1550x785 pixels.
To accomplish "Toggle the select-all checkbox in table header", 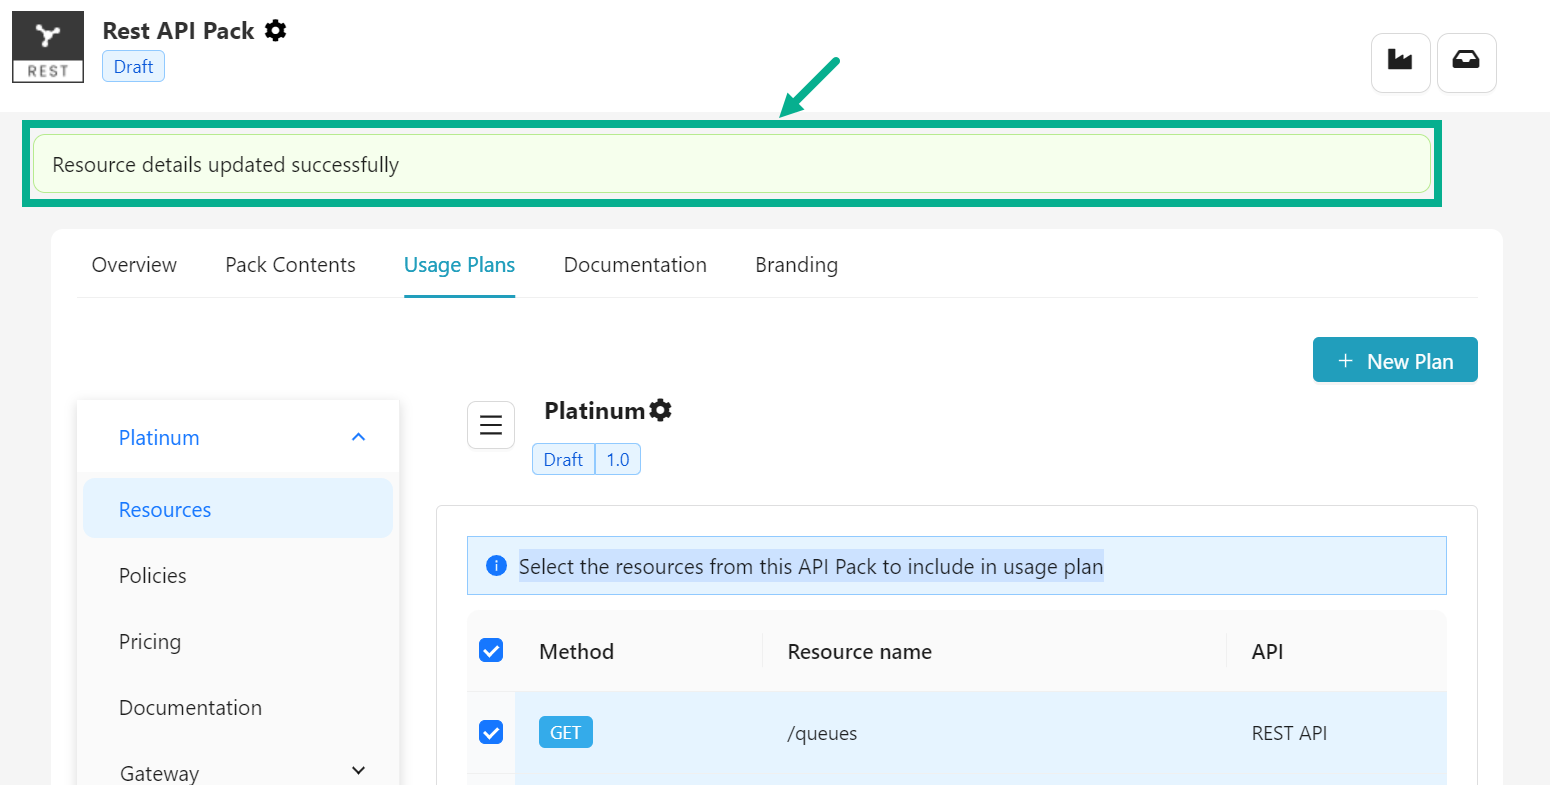I will [491, 651].
